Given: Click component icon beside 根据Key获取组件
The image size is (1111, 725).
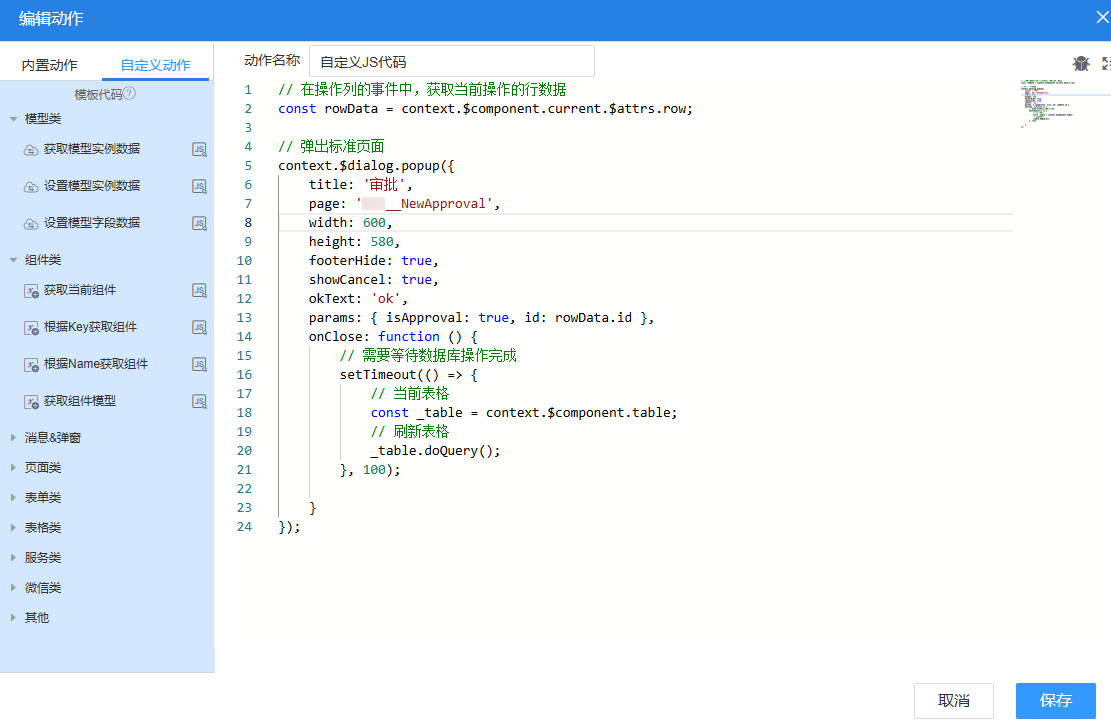Looking at the screenshot, I should [31, 327].
